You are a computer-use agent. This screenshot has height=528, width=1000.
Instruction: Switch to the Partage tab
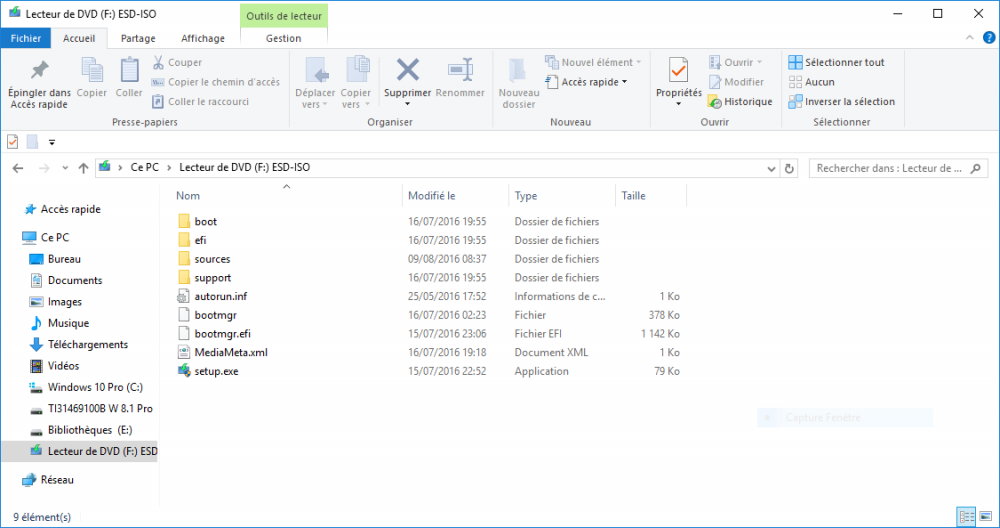pyautogui.click(x=138, y=38)
